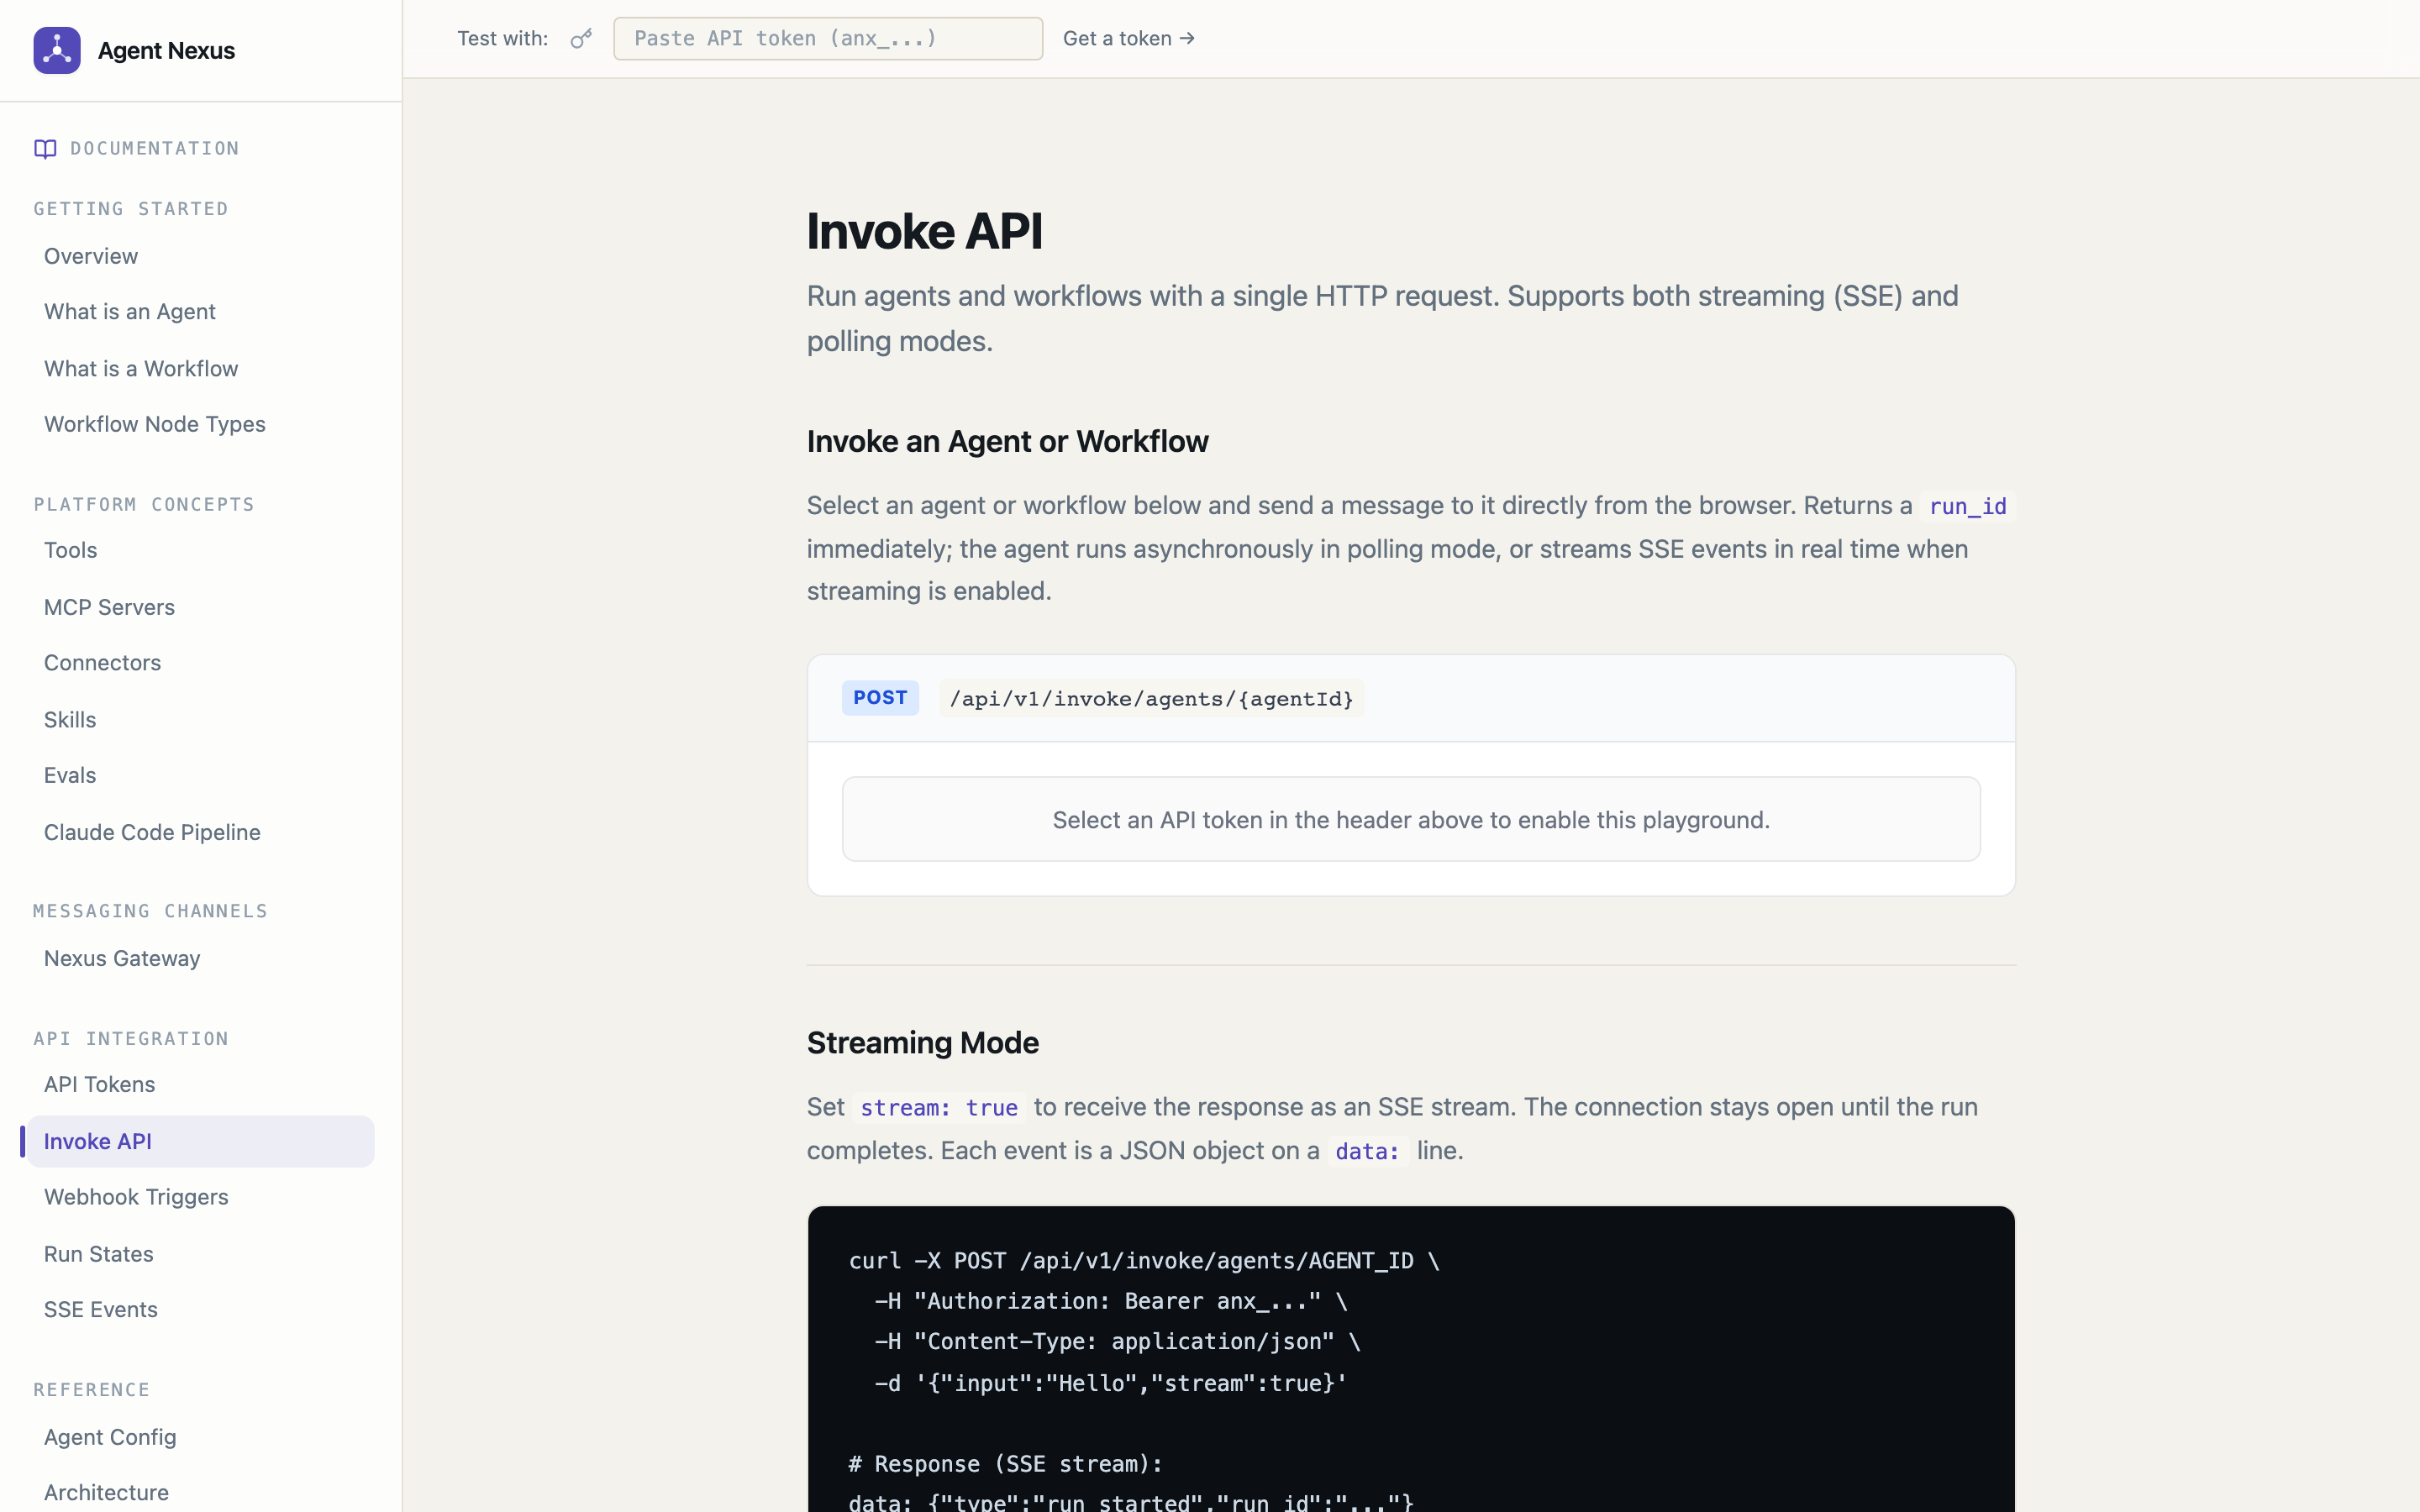
Task: Click the Documentation book icon
Action: tap(45, 149)
